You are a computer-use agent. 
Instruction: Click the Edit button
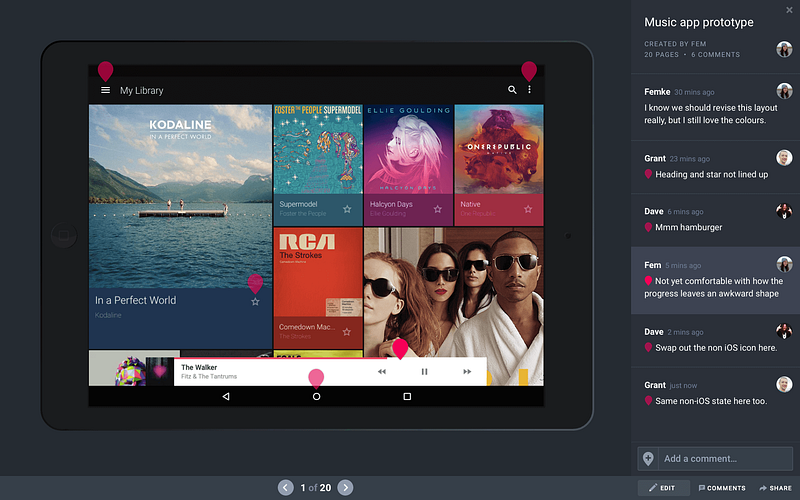(x=663, y=488)
